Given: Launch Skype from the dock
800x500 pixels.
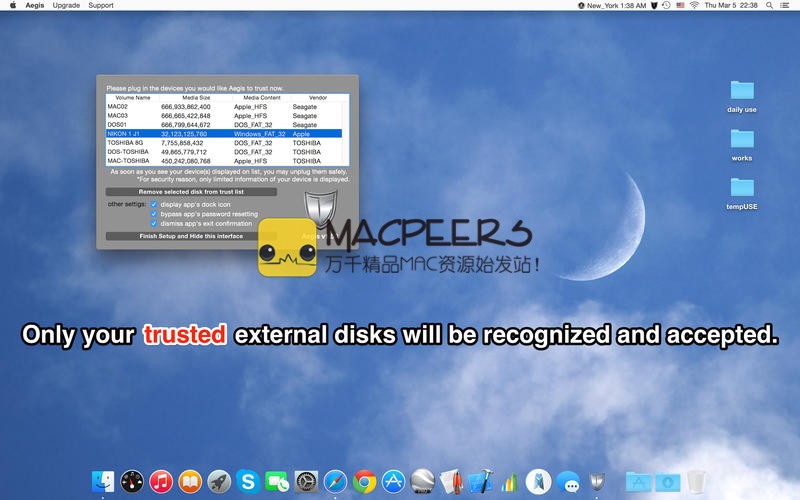Looking at the screenshot, I should coord(248,482).
